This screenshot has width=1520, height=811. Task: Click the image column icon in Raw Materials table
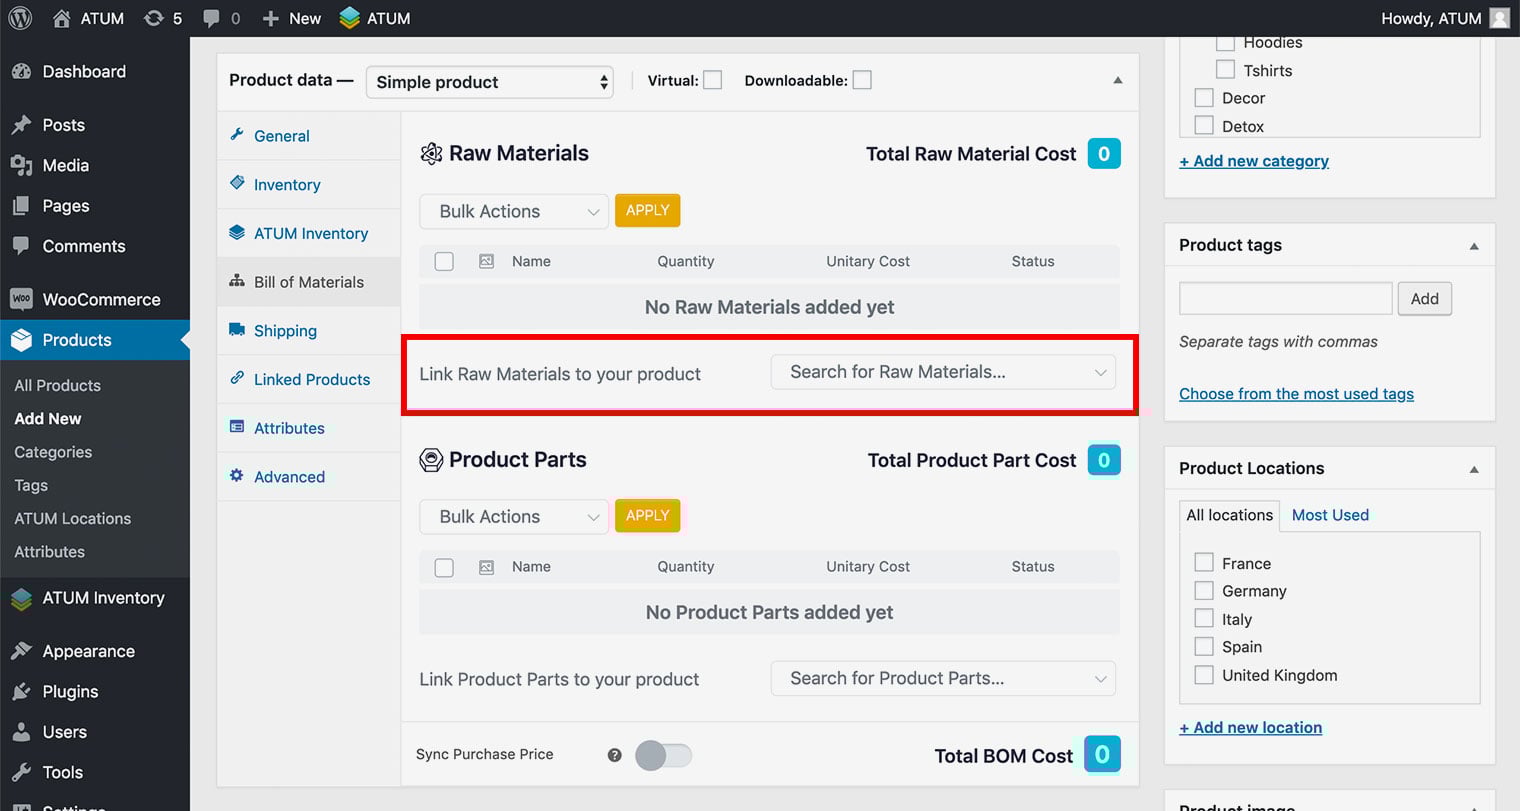[x=486, y=261]
